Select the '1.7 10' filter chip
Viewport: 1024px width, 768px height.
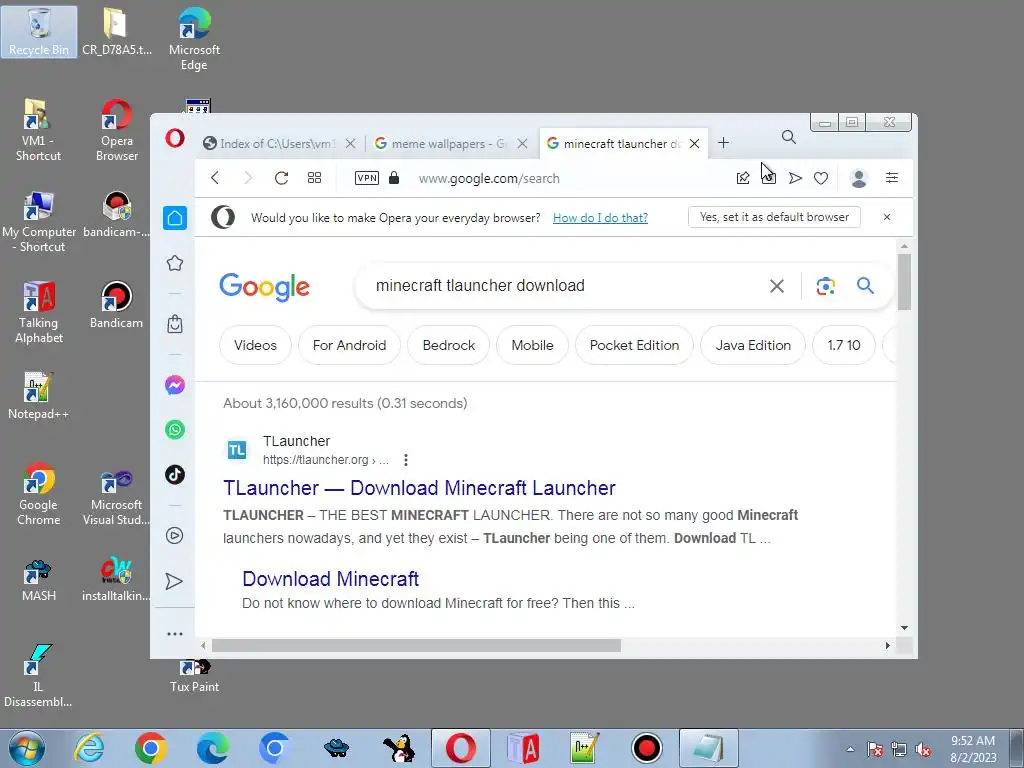pyautogui.click(x=844, y=345)
